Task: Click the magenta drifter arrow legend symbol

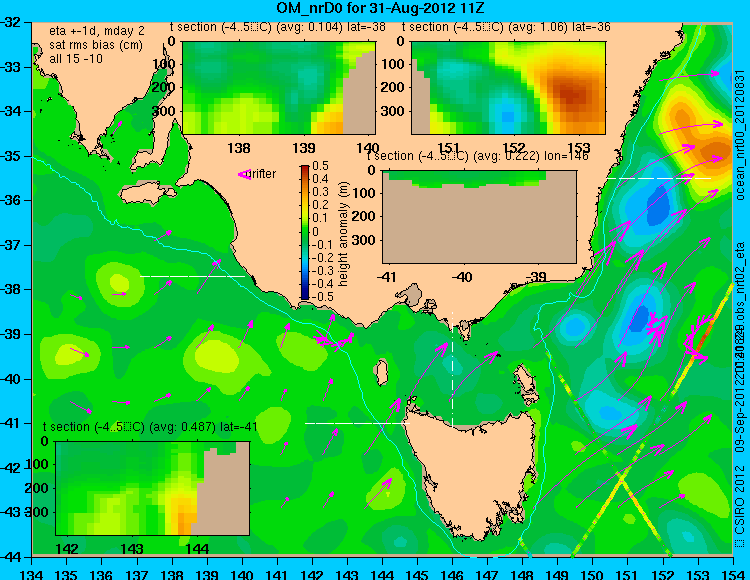Action: pos(244,175)
